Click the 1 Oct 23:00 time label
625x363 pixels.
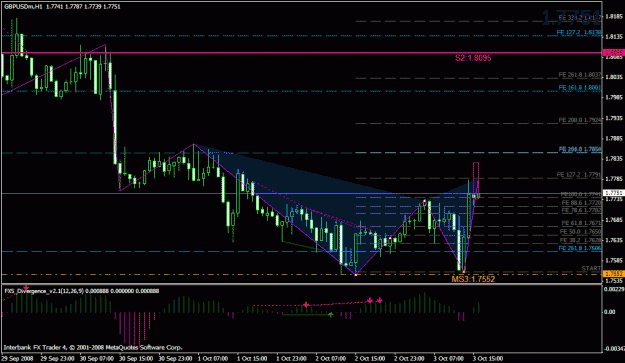292,358
